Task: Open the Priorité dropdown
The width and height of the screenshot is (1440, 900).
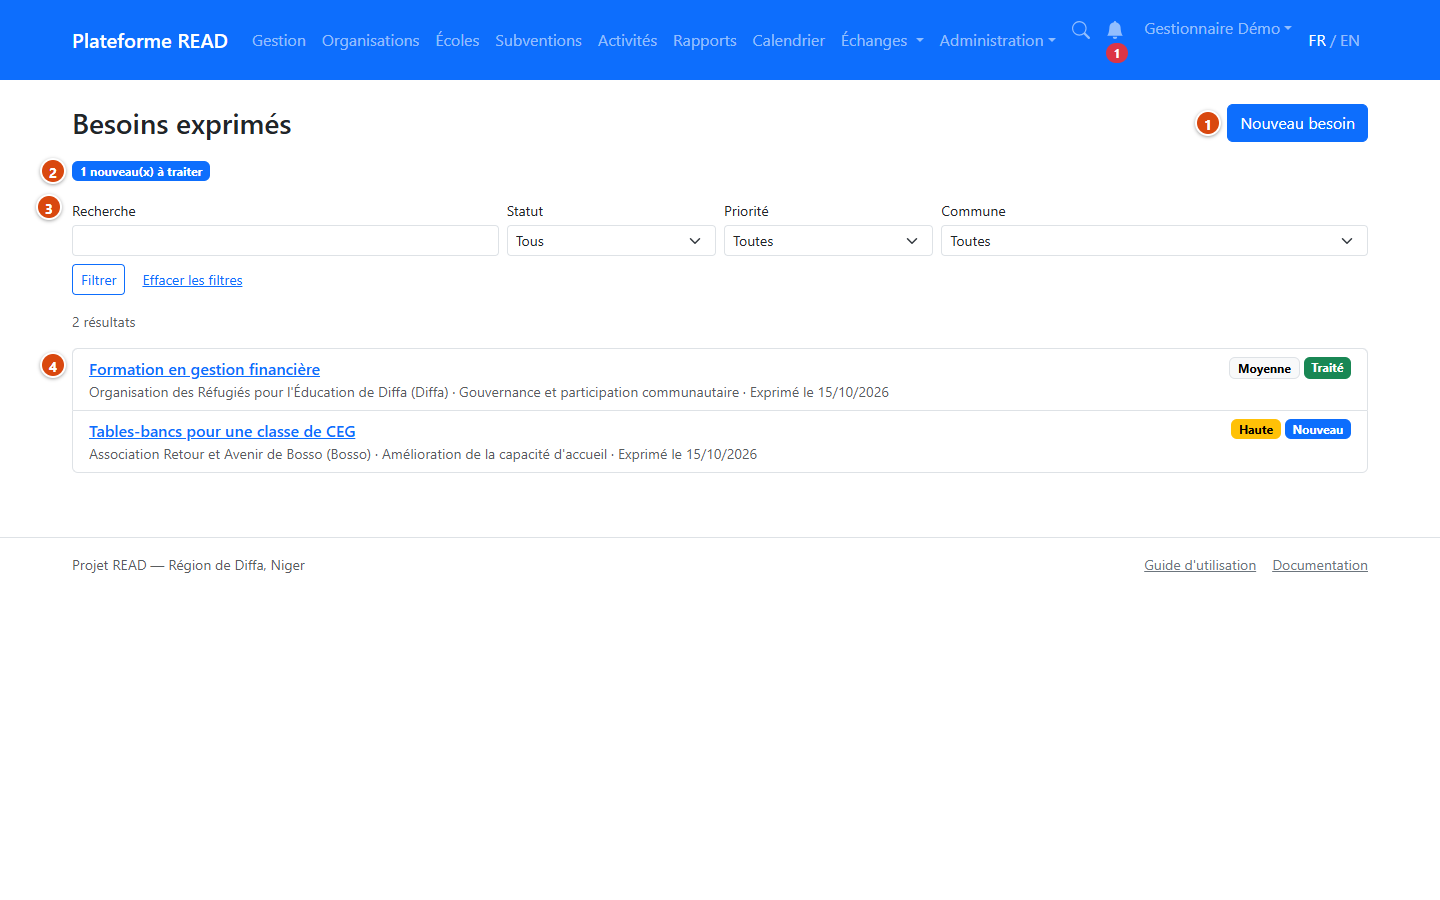Action: point(828,241)
